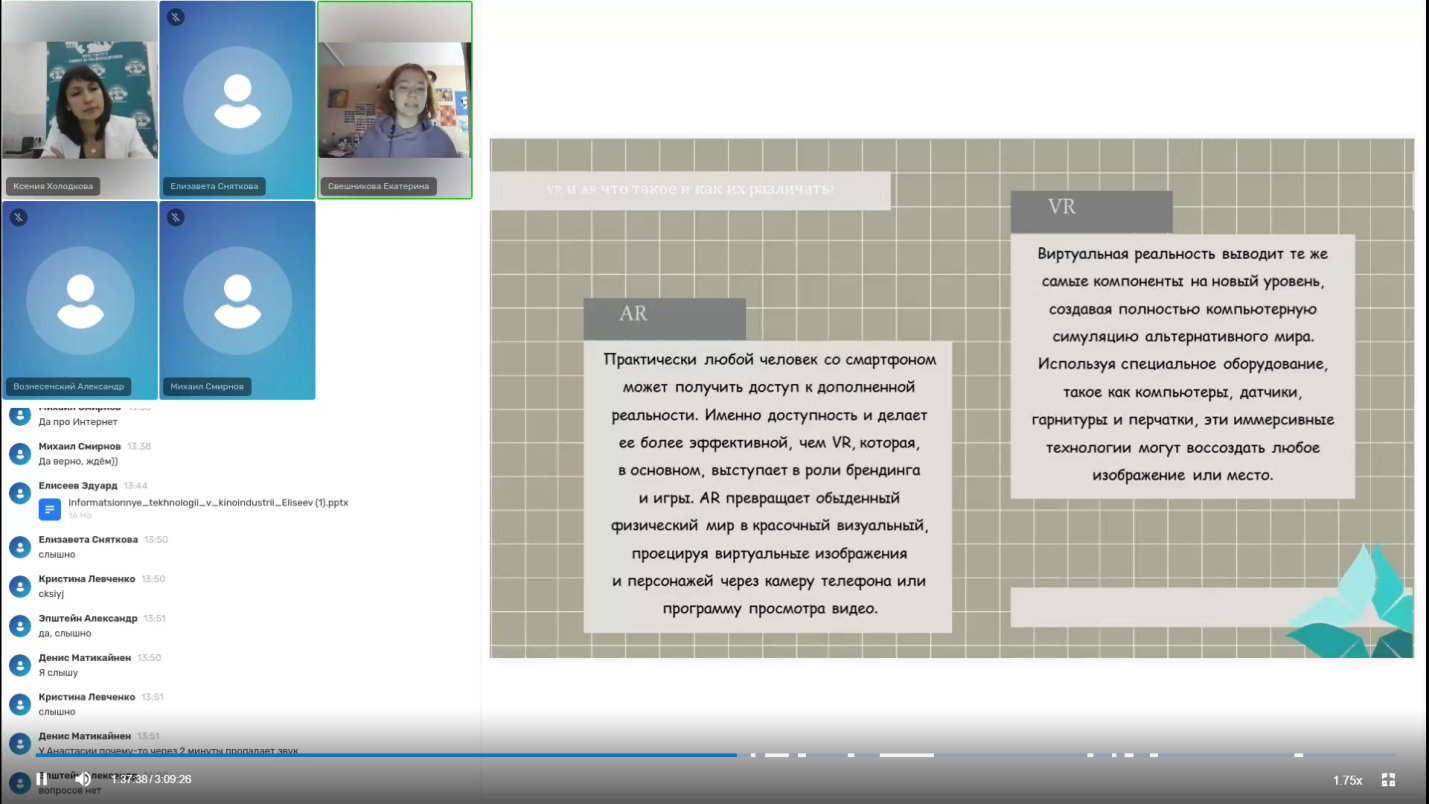Click chat avatar beside Елизавета Сняткова's "слышно" message
The image size is (1429, 804).
[20, 547]
